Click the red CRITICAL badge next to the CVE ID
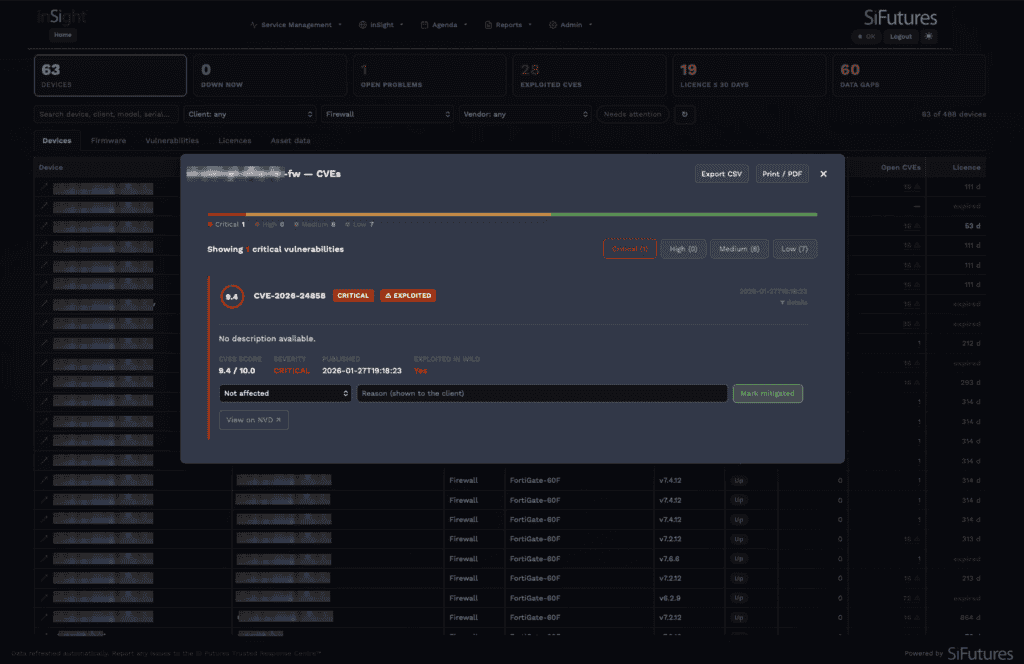 (x=353, y=296)
